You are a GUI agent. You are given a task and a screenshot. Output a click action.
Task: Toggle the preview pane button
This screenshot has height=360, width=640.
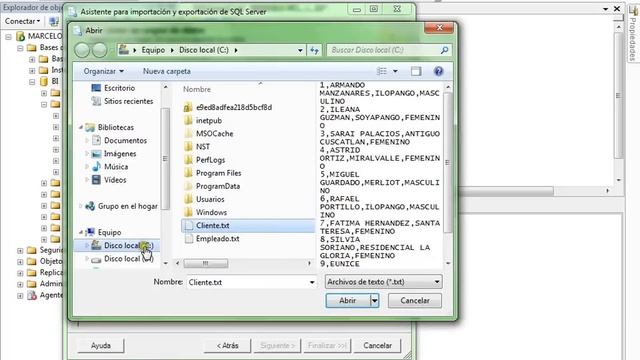416,71
